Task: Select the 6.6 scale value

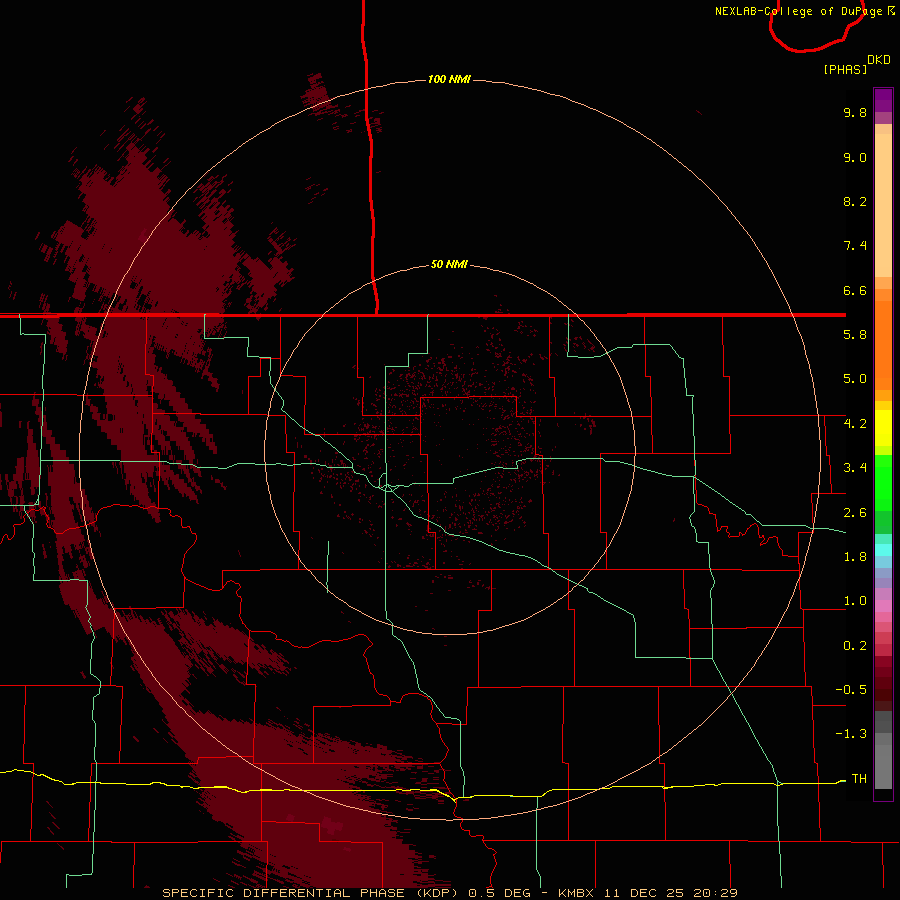Action: (x=855, y=290)
